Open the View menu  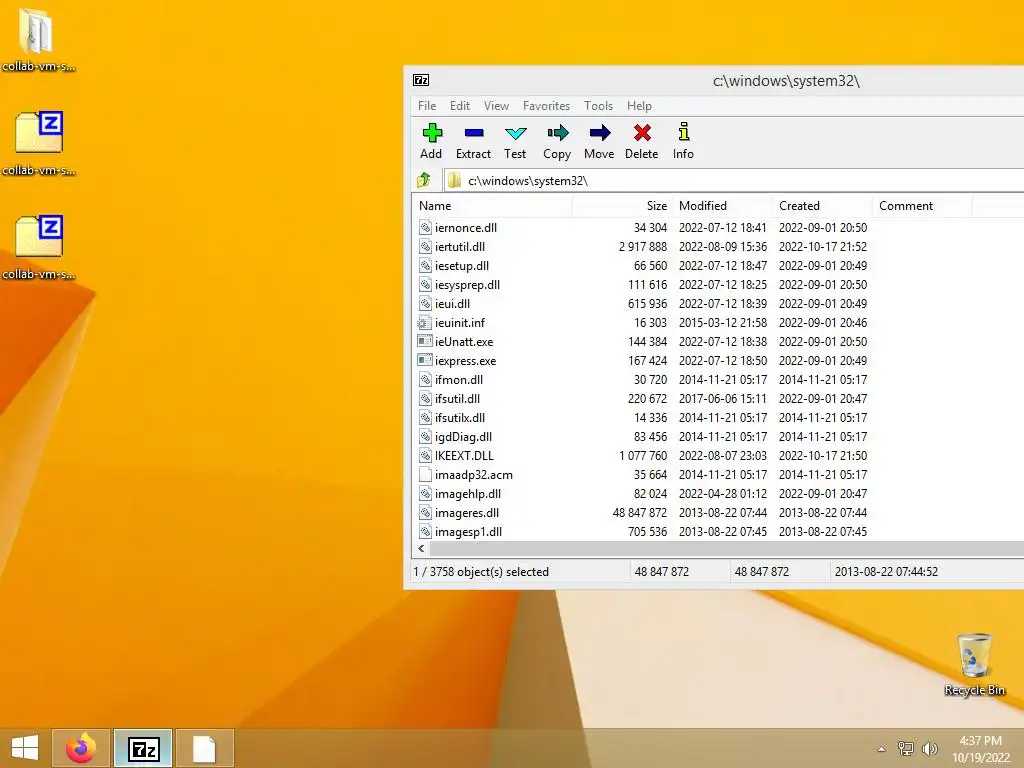click(x=496, y=106)
